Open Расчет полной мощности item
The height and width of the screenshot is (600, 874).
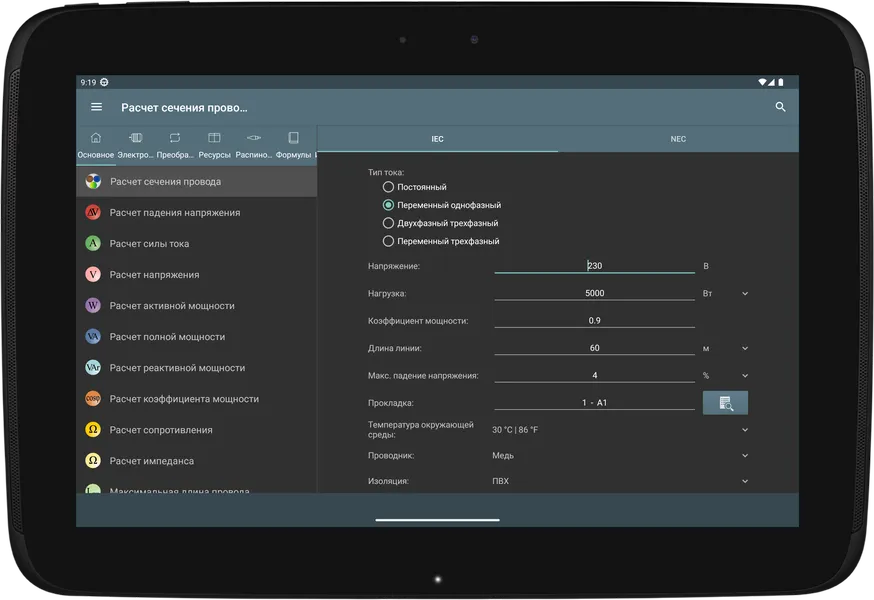197,337
